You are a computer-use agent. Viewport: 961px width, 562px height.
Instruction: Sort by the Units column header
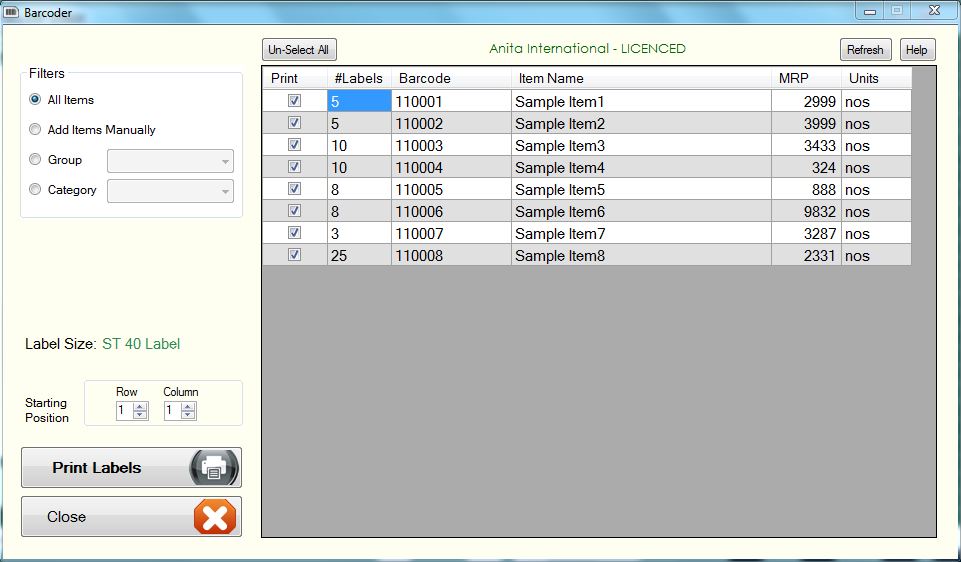coord(876,78)
